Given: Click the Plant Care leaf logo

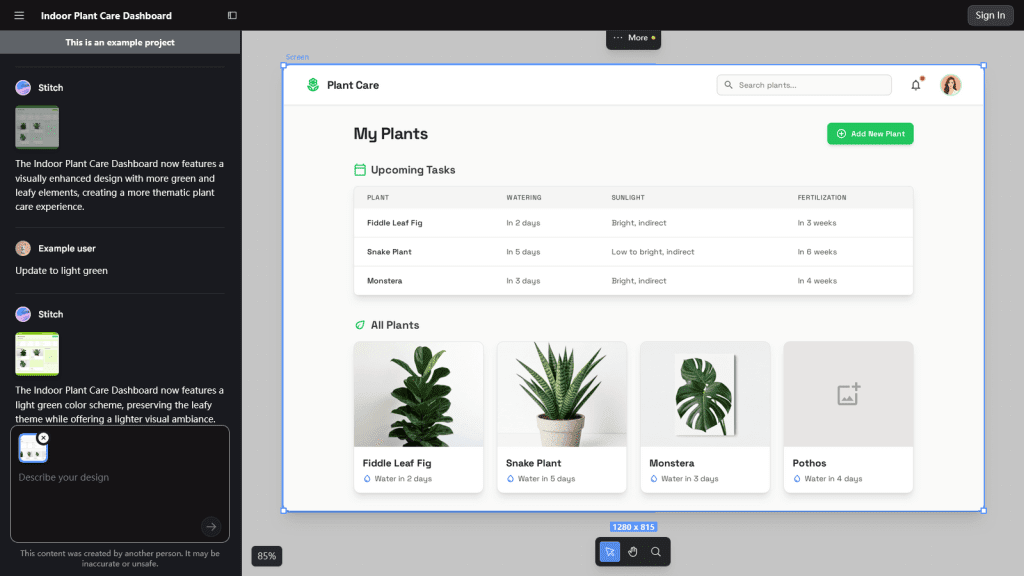Looking at the screenshot, I should pos(313,85).
